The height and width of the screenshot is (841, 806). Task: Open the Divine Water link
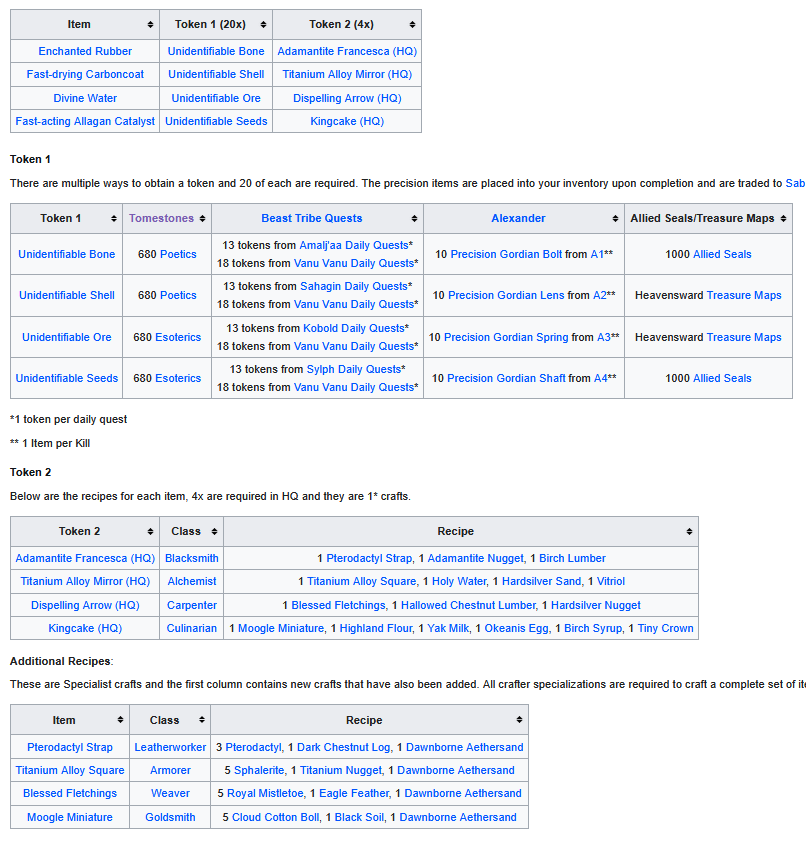point(85,98)
